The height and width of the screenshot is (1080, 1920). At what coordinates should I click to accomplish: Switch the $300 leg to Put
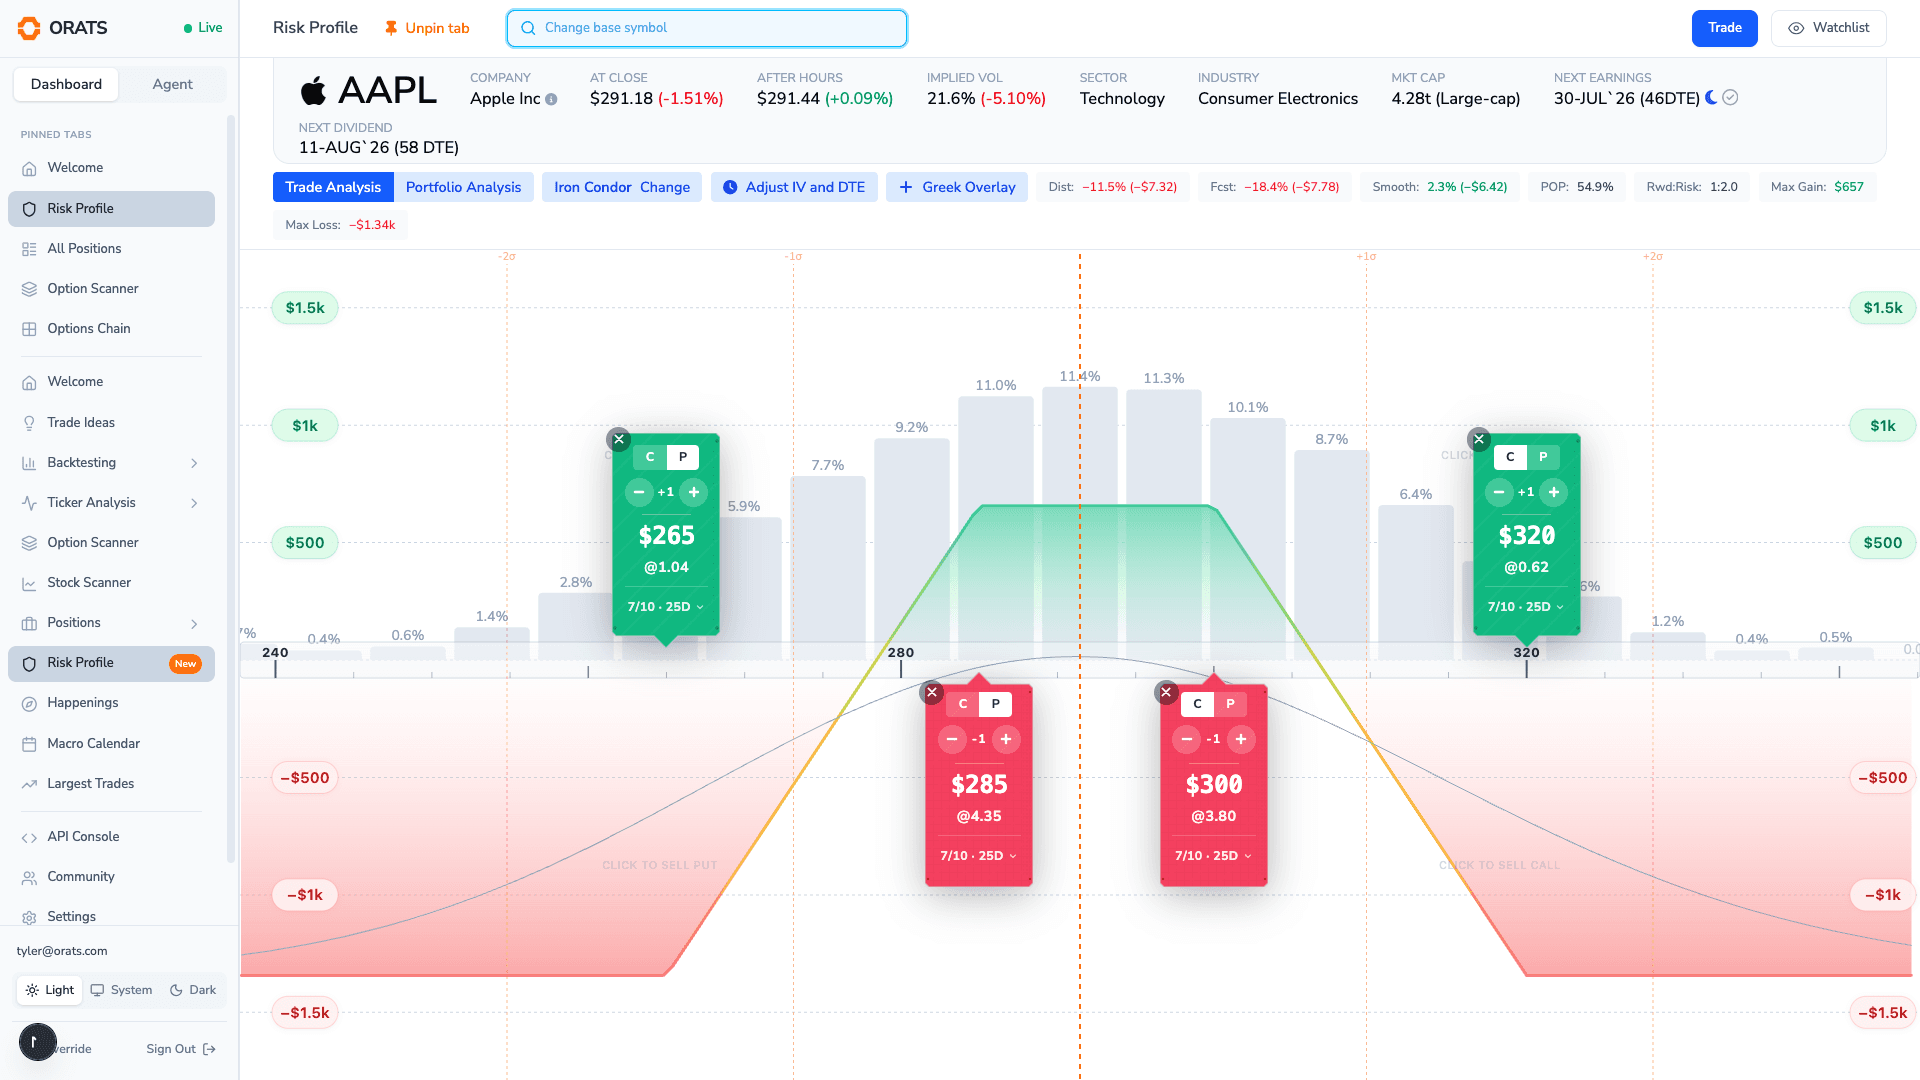(x=1230, y=704)
